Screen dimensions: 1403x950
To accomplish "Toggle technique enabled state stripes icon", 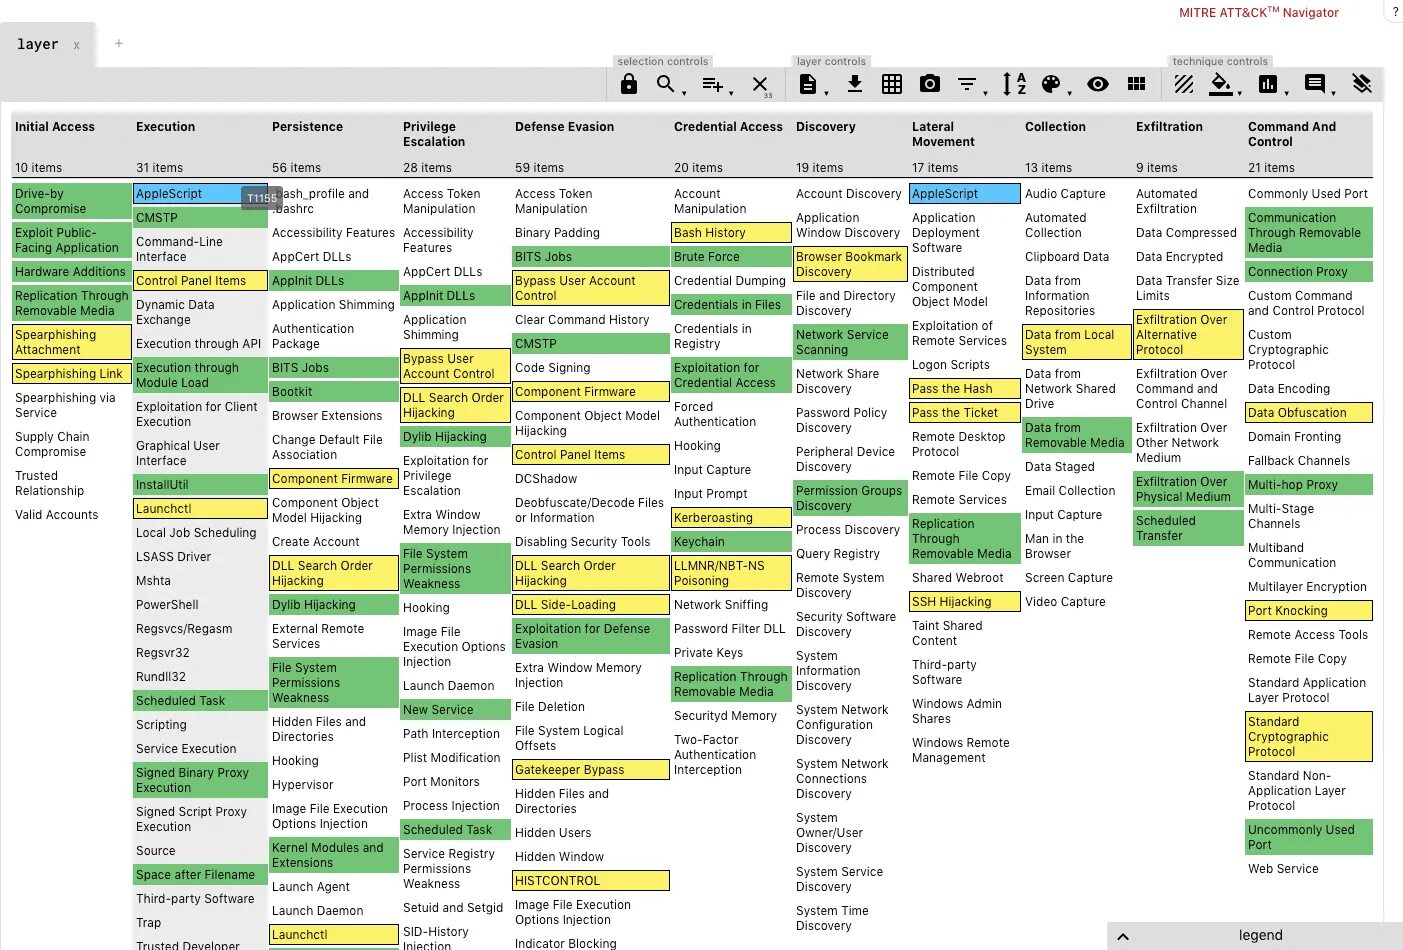I will [x=1184, y=85].
